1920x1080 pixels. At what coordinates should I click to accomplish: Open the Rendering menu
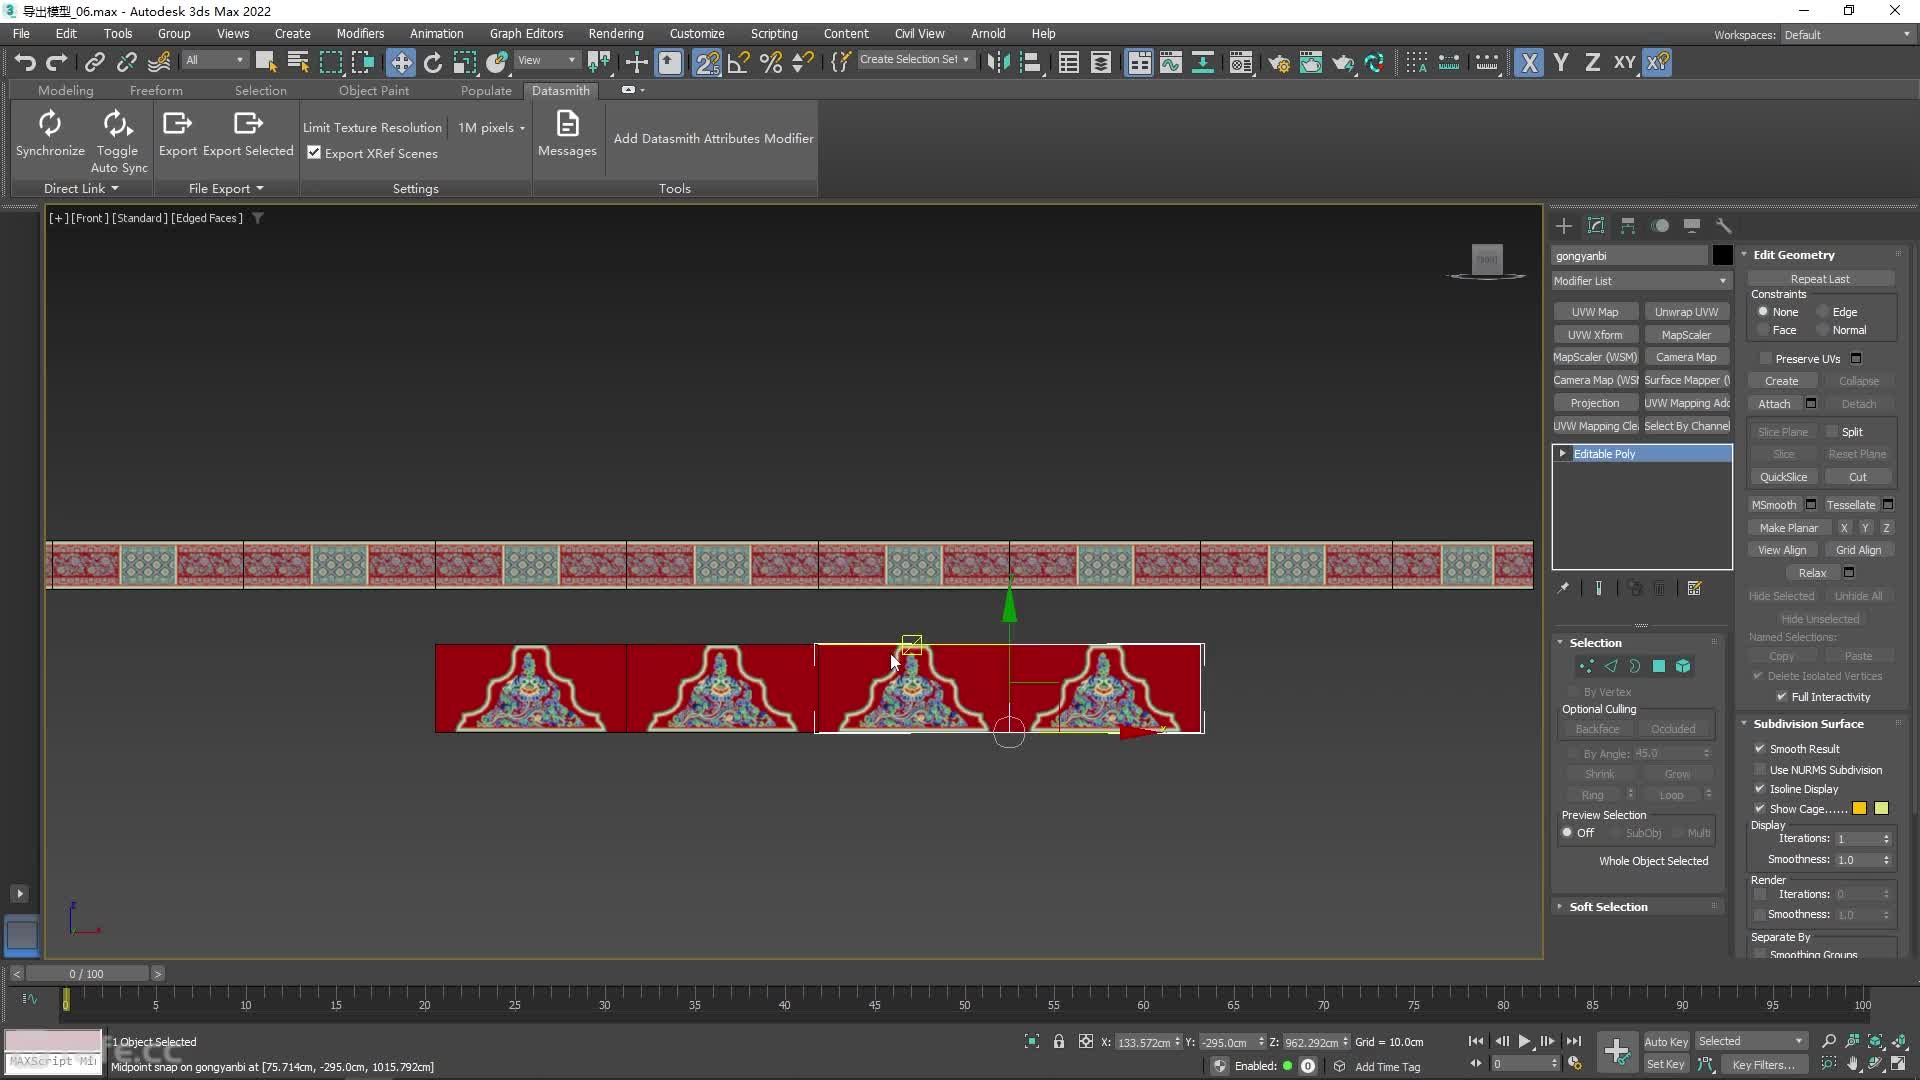pyautogui.click(x=616, y=34)
